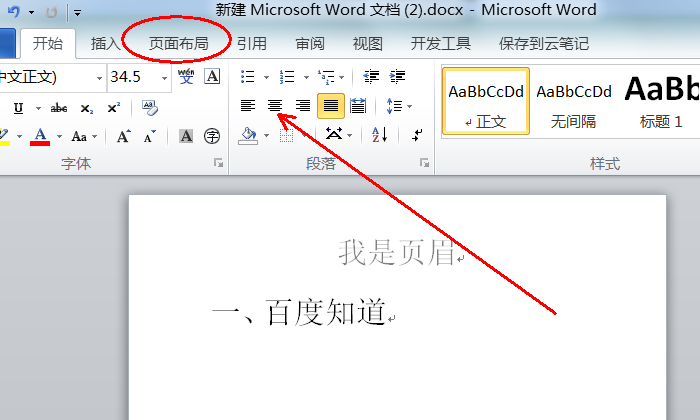Switch to 开始 ribbon tab
Image resolution: width=700 pixels, height=420 pixels.
click(48, 44)
